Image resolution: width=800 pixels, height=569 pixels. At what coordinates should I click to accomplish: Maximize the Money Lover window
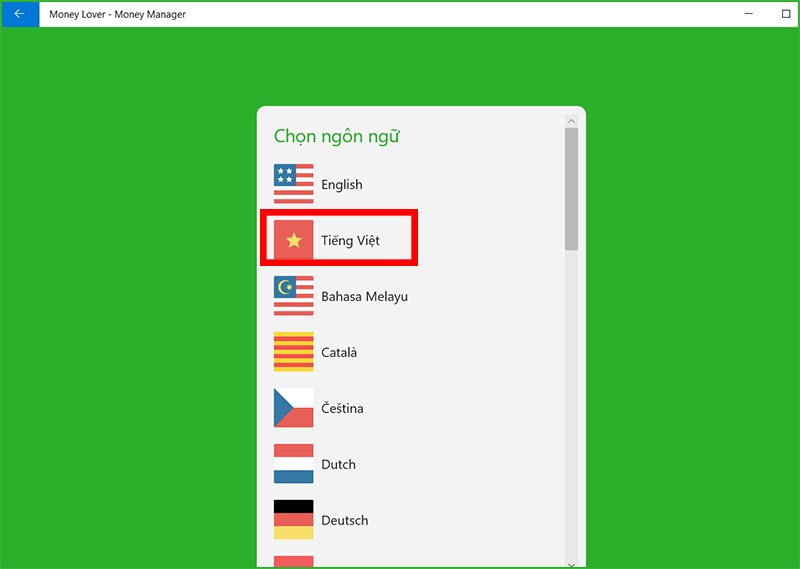786,14
